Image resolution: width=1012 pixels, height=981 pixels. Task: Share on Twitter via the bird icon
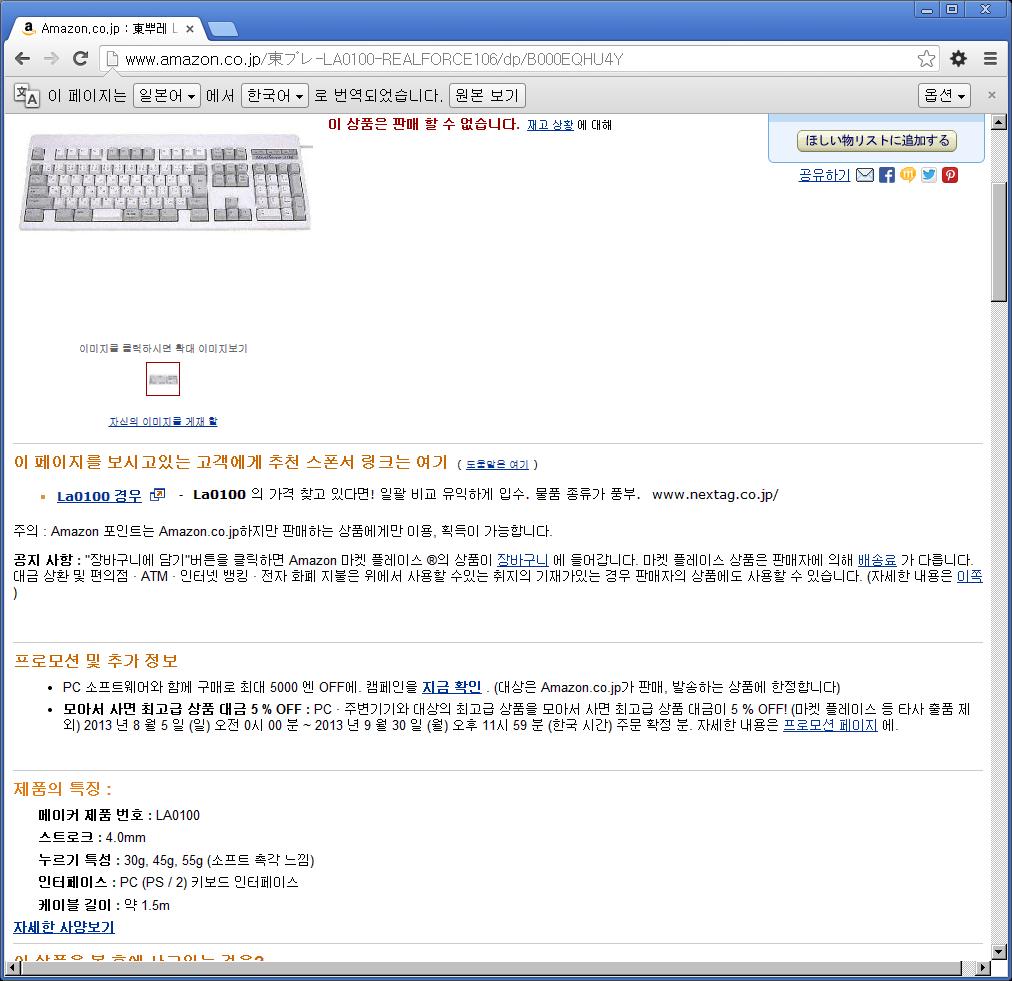coord(929,175)
